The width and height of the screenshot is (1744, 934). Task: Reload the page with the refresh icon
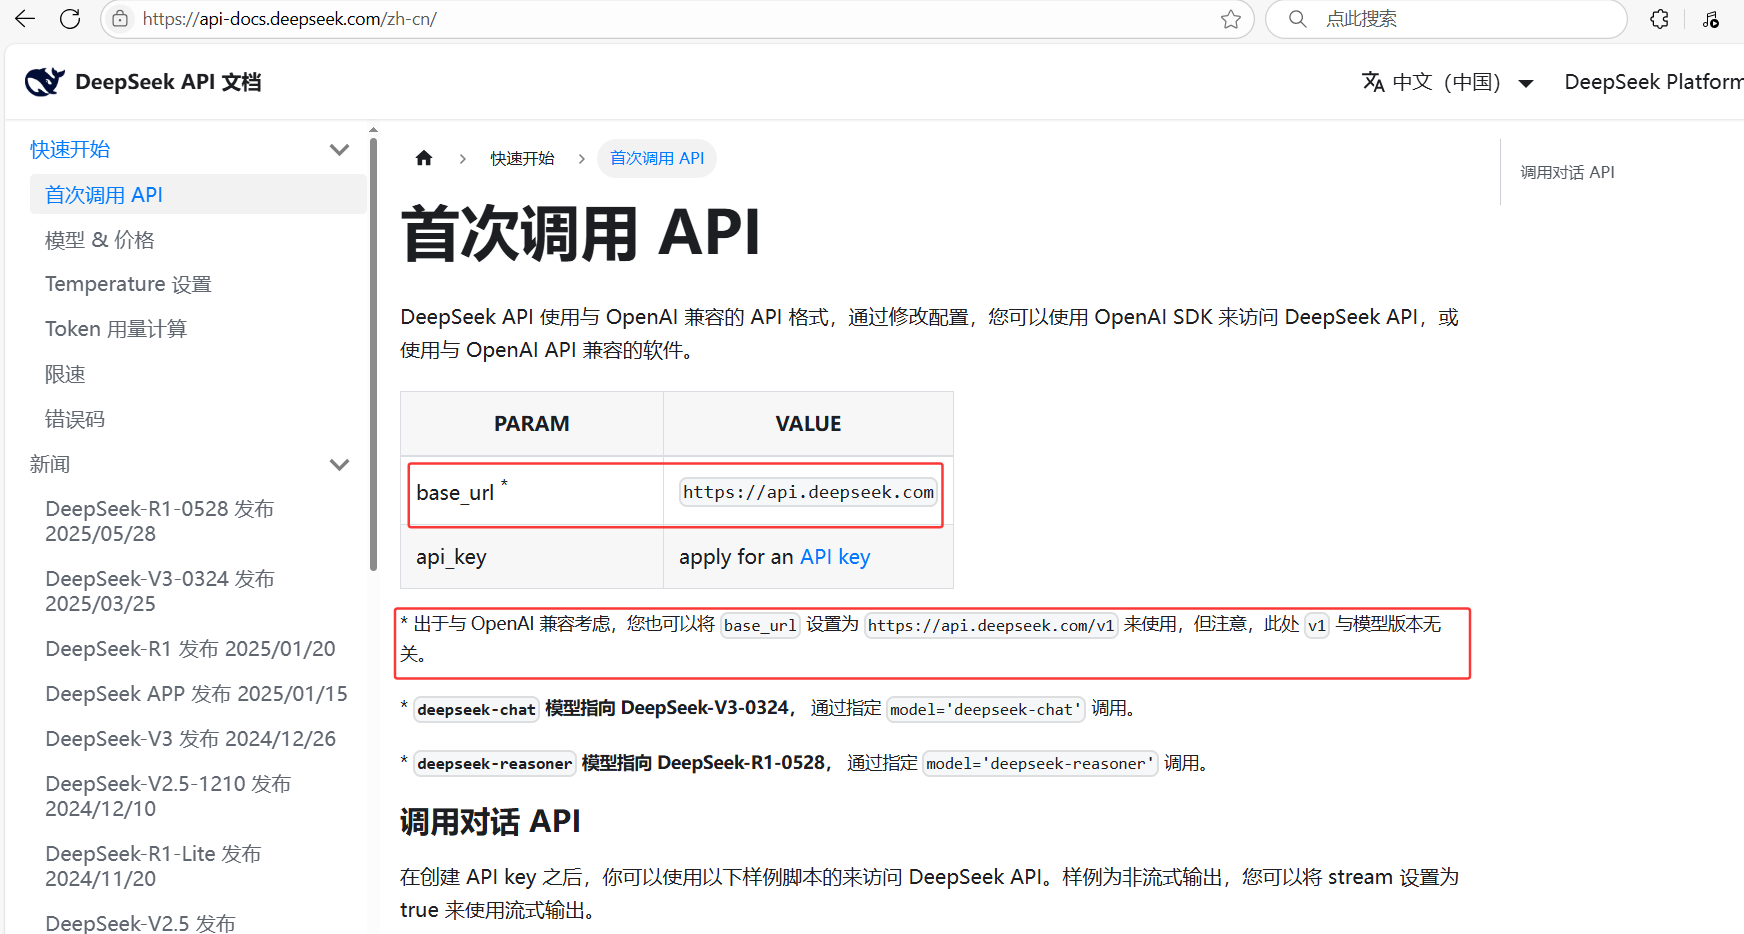[70, 19]
